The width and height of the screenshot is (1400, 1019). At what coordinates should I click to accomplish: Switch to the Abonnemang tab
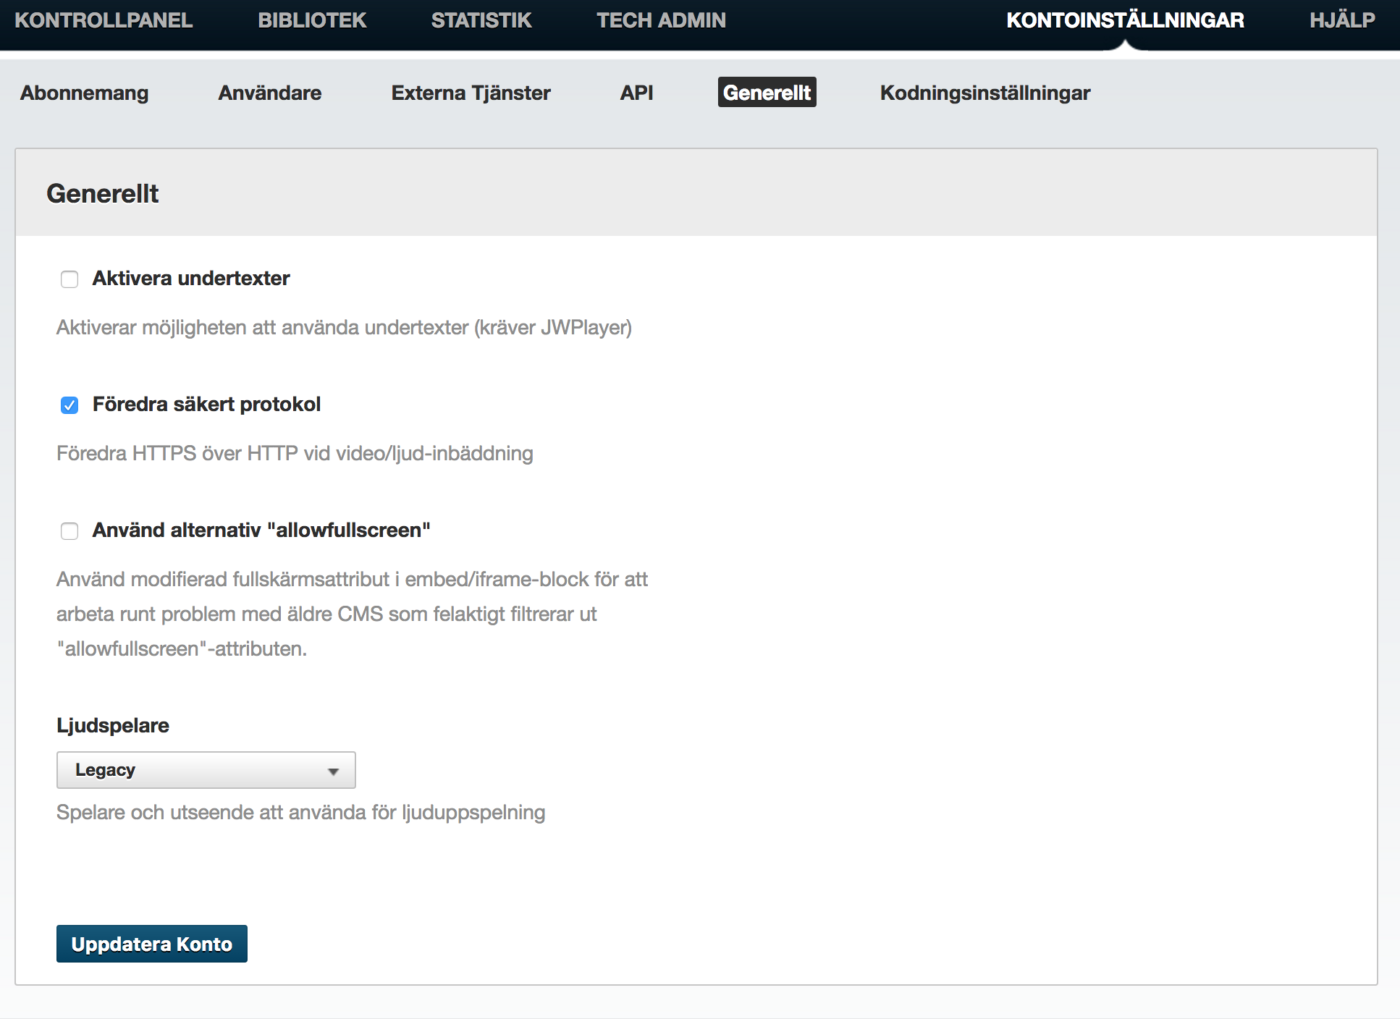click(84, 93)
